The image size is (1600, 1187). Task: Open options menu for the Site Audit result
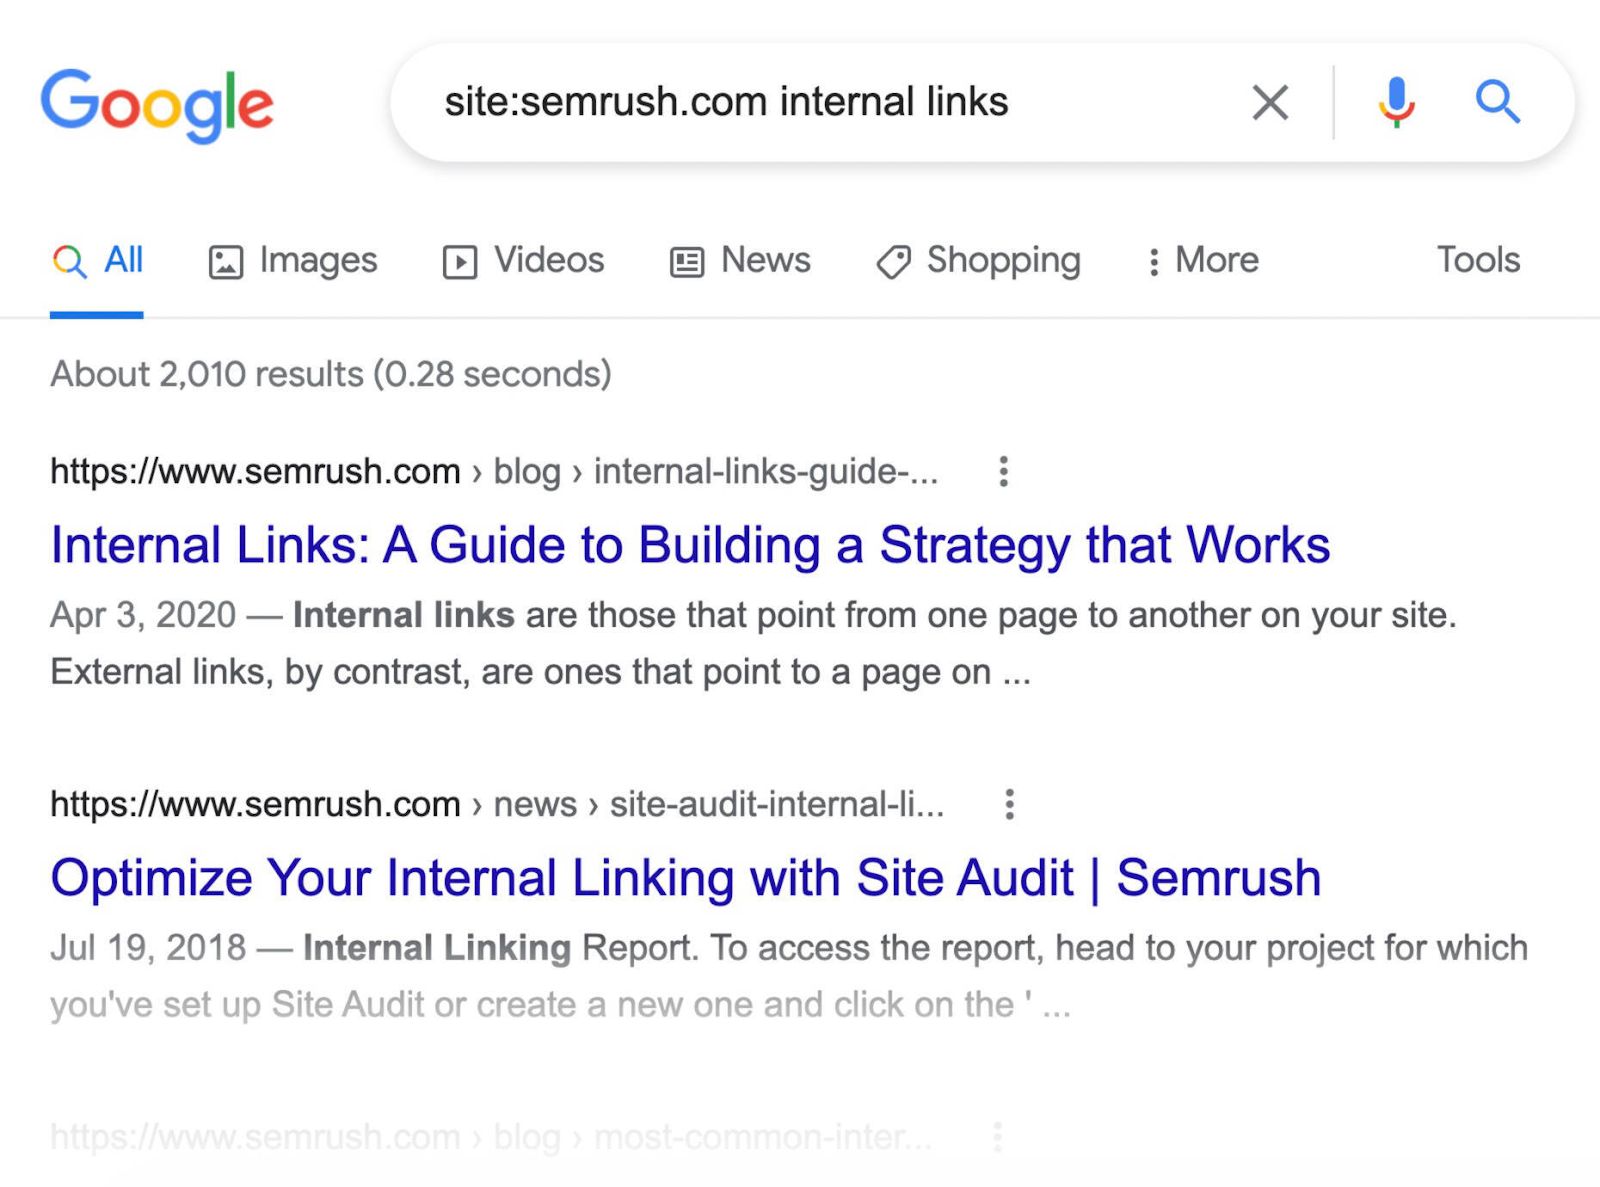[x=1009, y=803]
